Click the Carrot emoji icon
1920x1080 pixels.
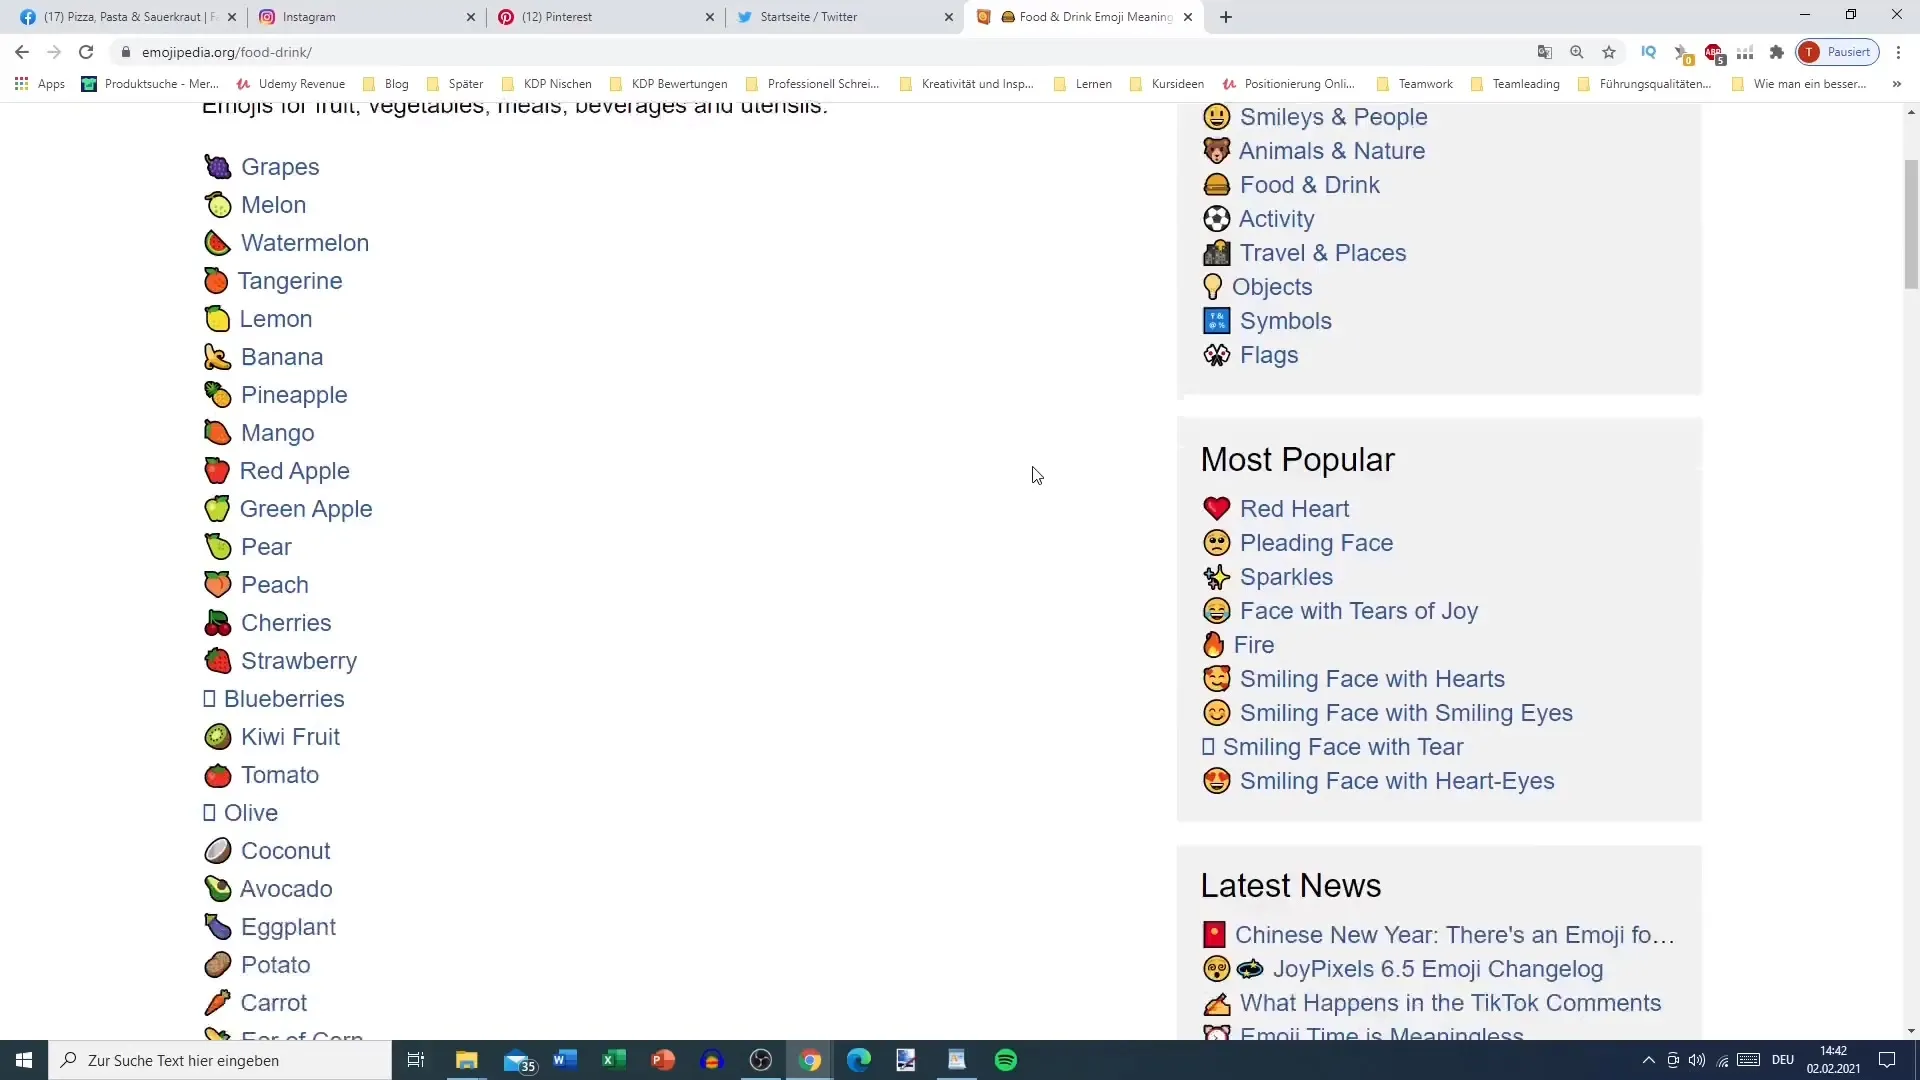217,1003
